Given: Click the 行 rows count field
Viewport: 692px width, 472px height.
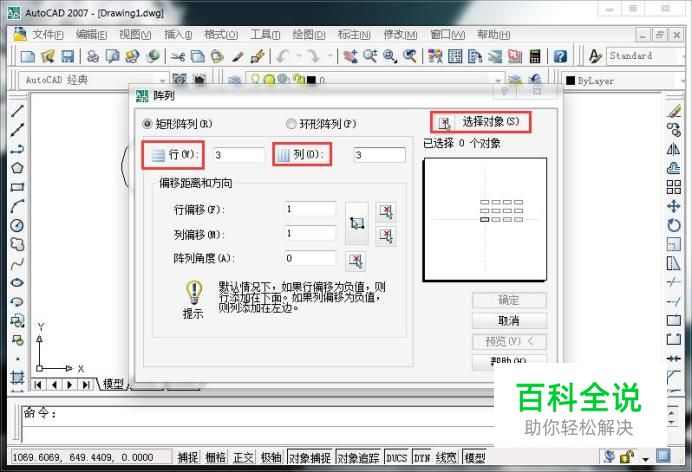Looking at the screenshot, I should (x=239, y=155).
